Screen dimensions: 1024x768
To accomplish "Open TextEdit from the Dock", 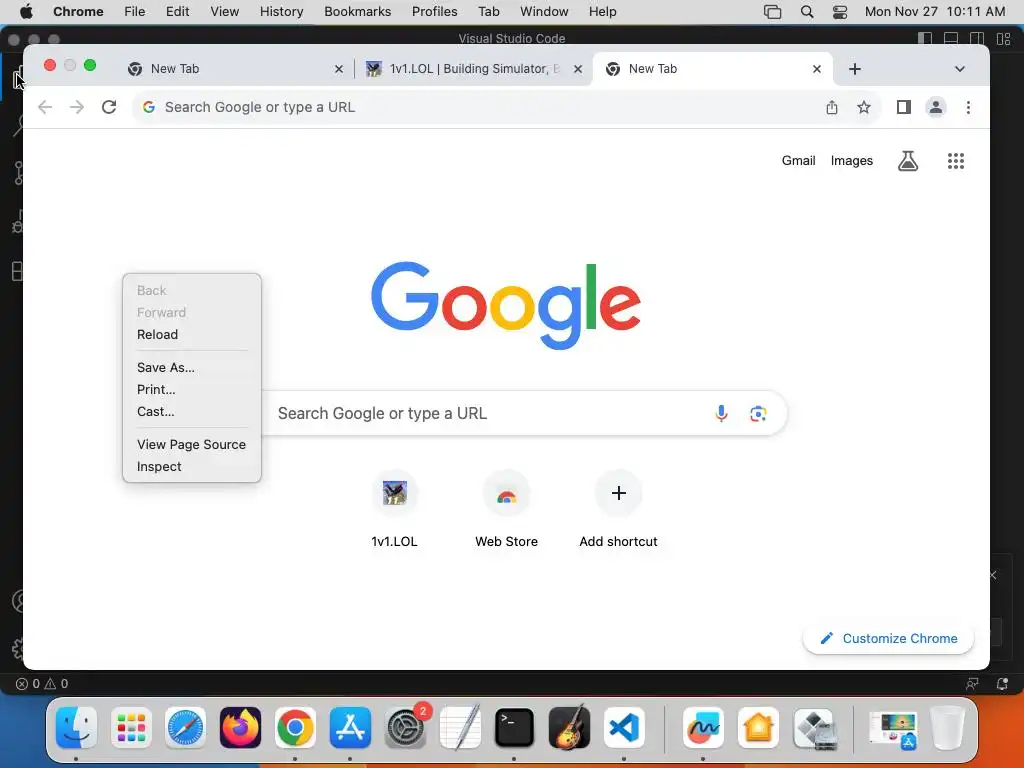I will click(460, 728).
